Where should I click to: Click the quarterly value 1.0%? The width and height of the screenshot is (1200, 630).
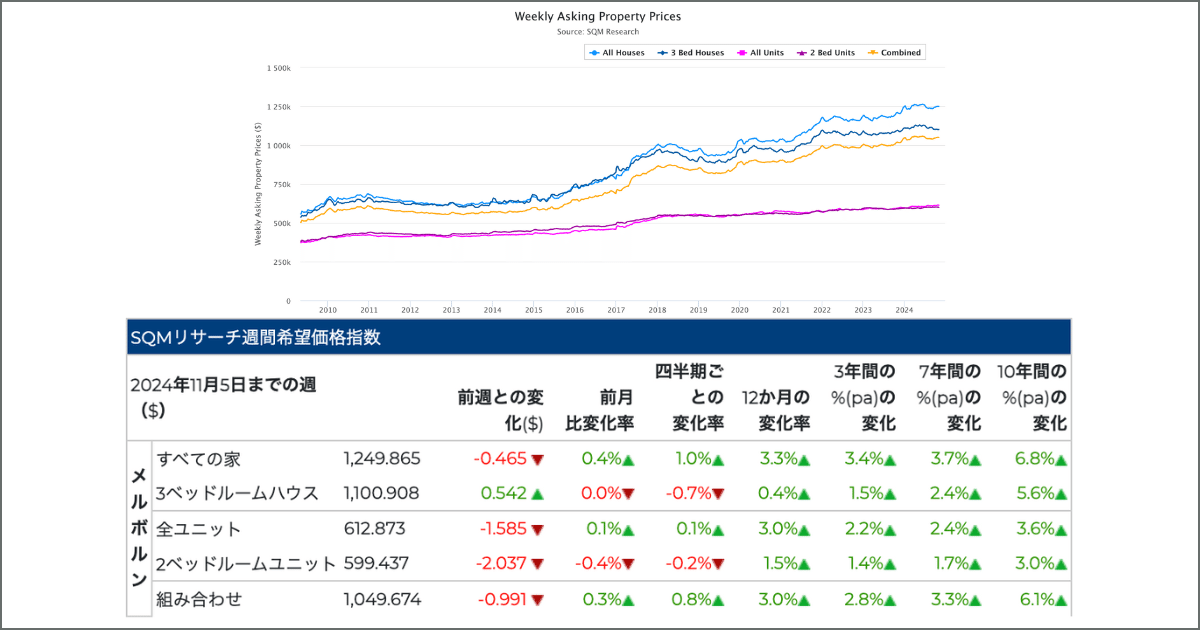(693, 459)
